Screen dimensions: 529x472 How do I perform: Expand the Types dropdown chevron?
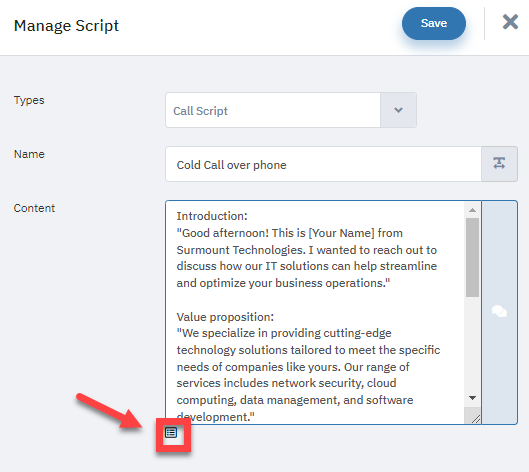click(x=398, y=110)
